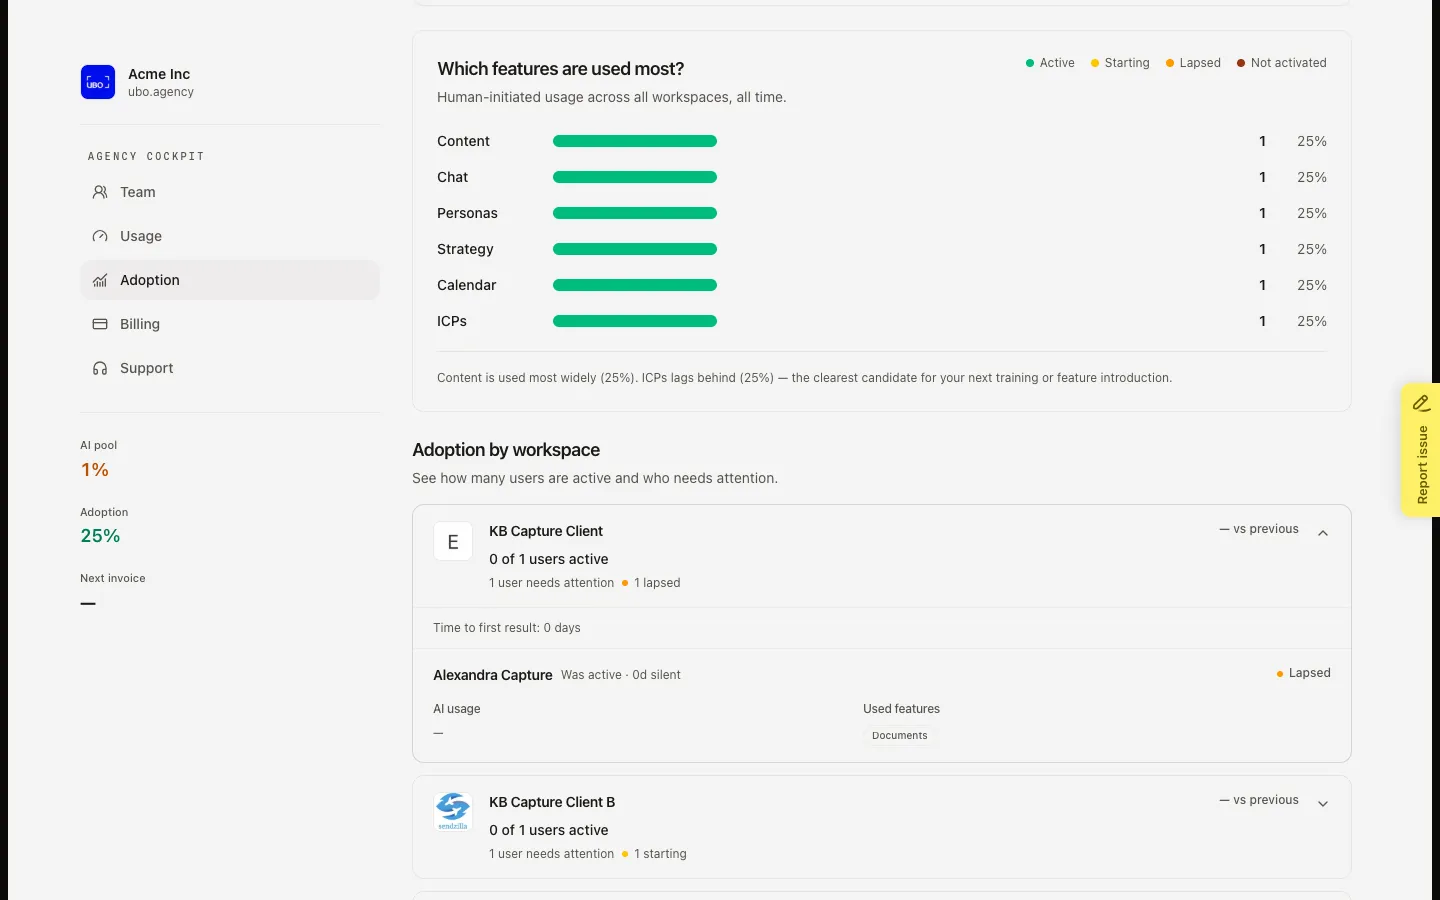
Task: Open the Usage sidebar item
Action: coord(230,236)
